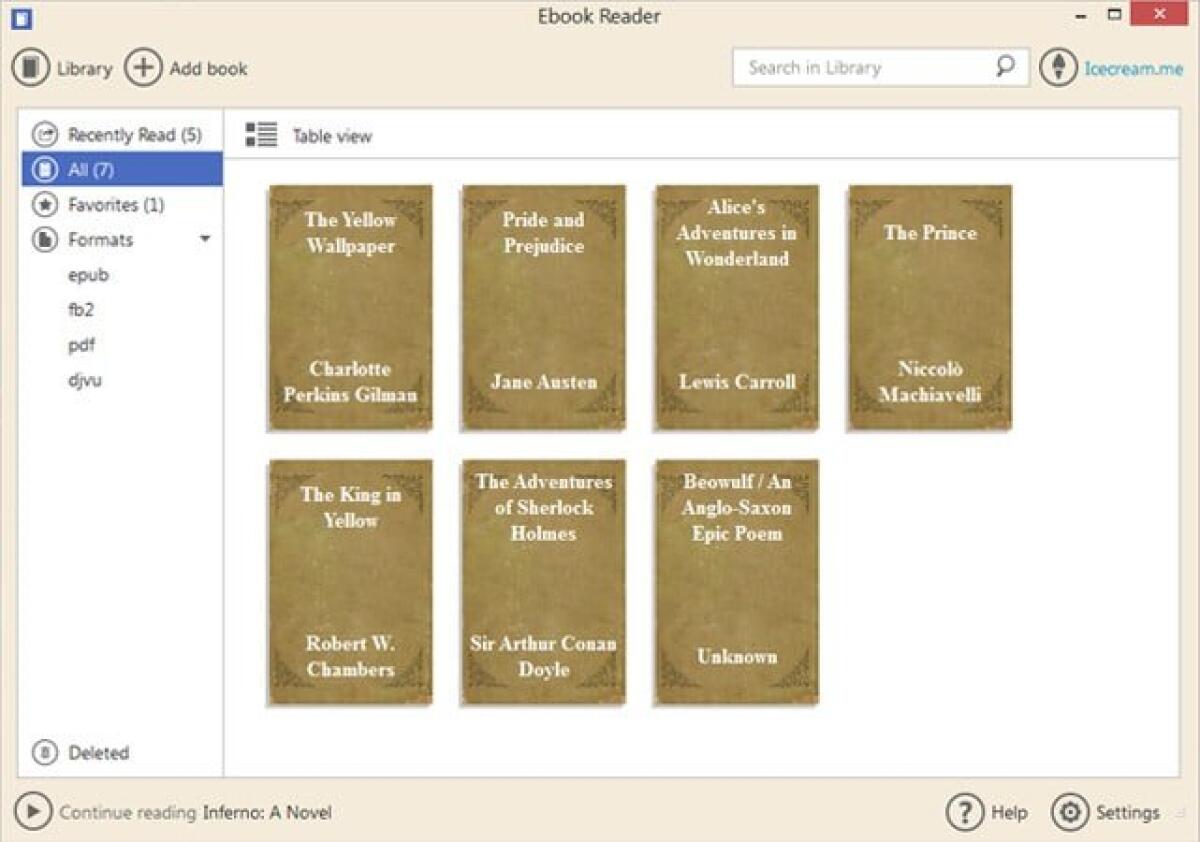The width and height of the screenshot is (1200, 842).
Task: Open the Icecream.me microphone icon
Action: pyautogui.click(x=1057, y=67)
